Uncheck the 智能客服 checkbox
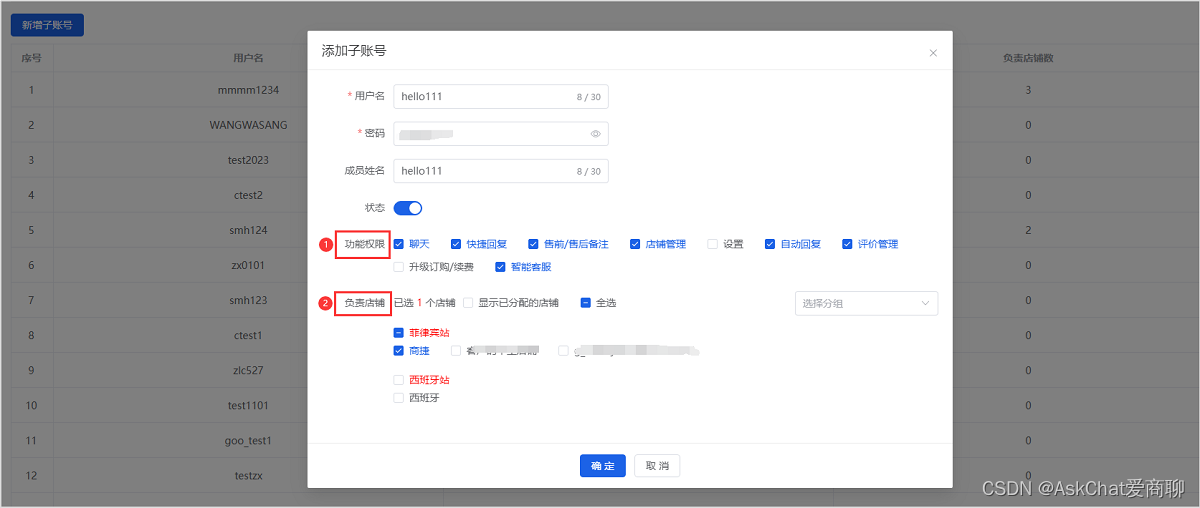Screen dimensions: 1200x508 tap(500, 267)
